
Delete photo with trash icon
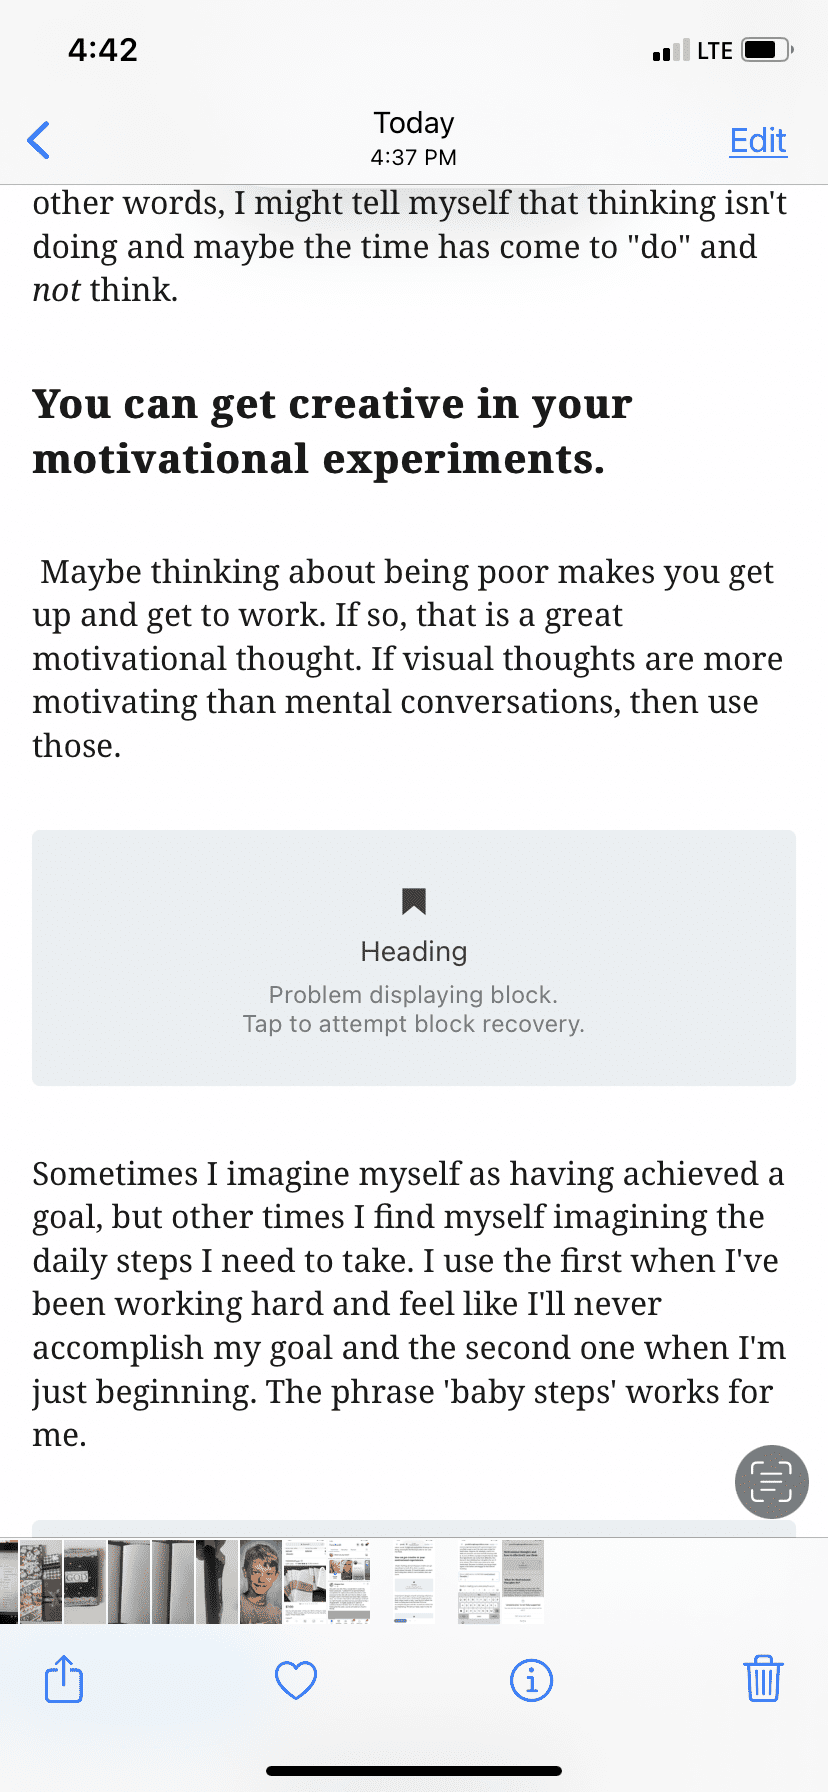point(763,1679)
